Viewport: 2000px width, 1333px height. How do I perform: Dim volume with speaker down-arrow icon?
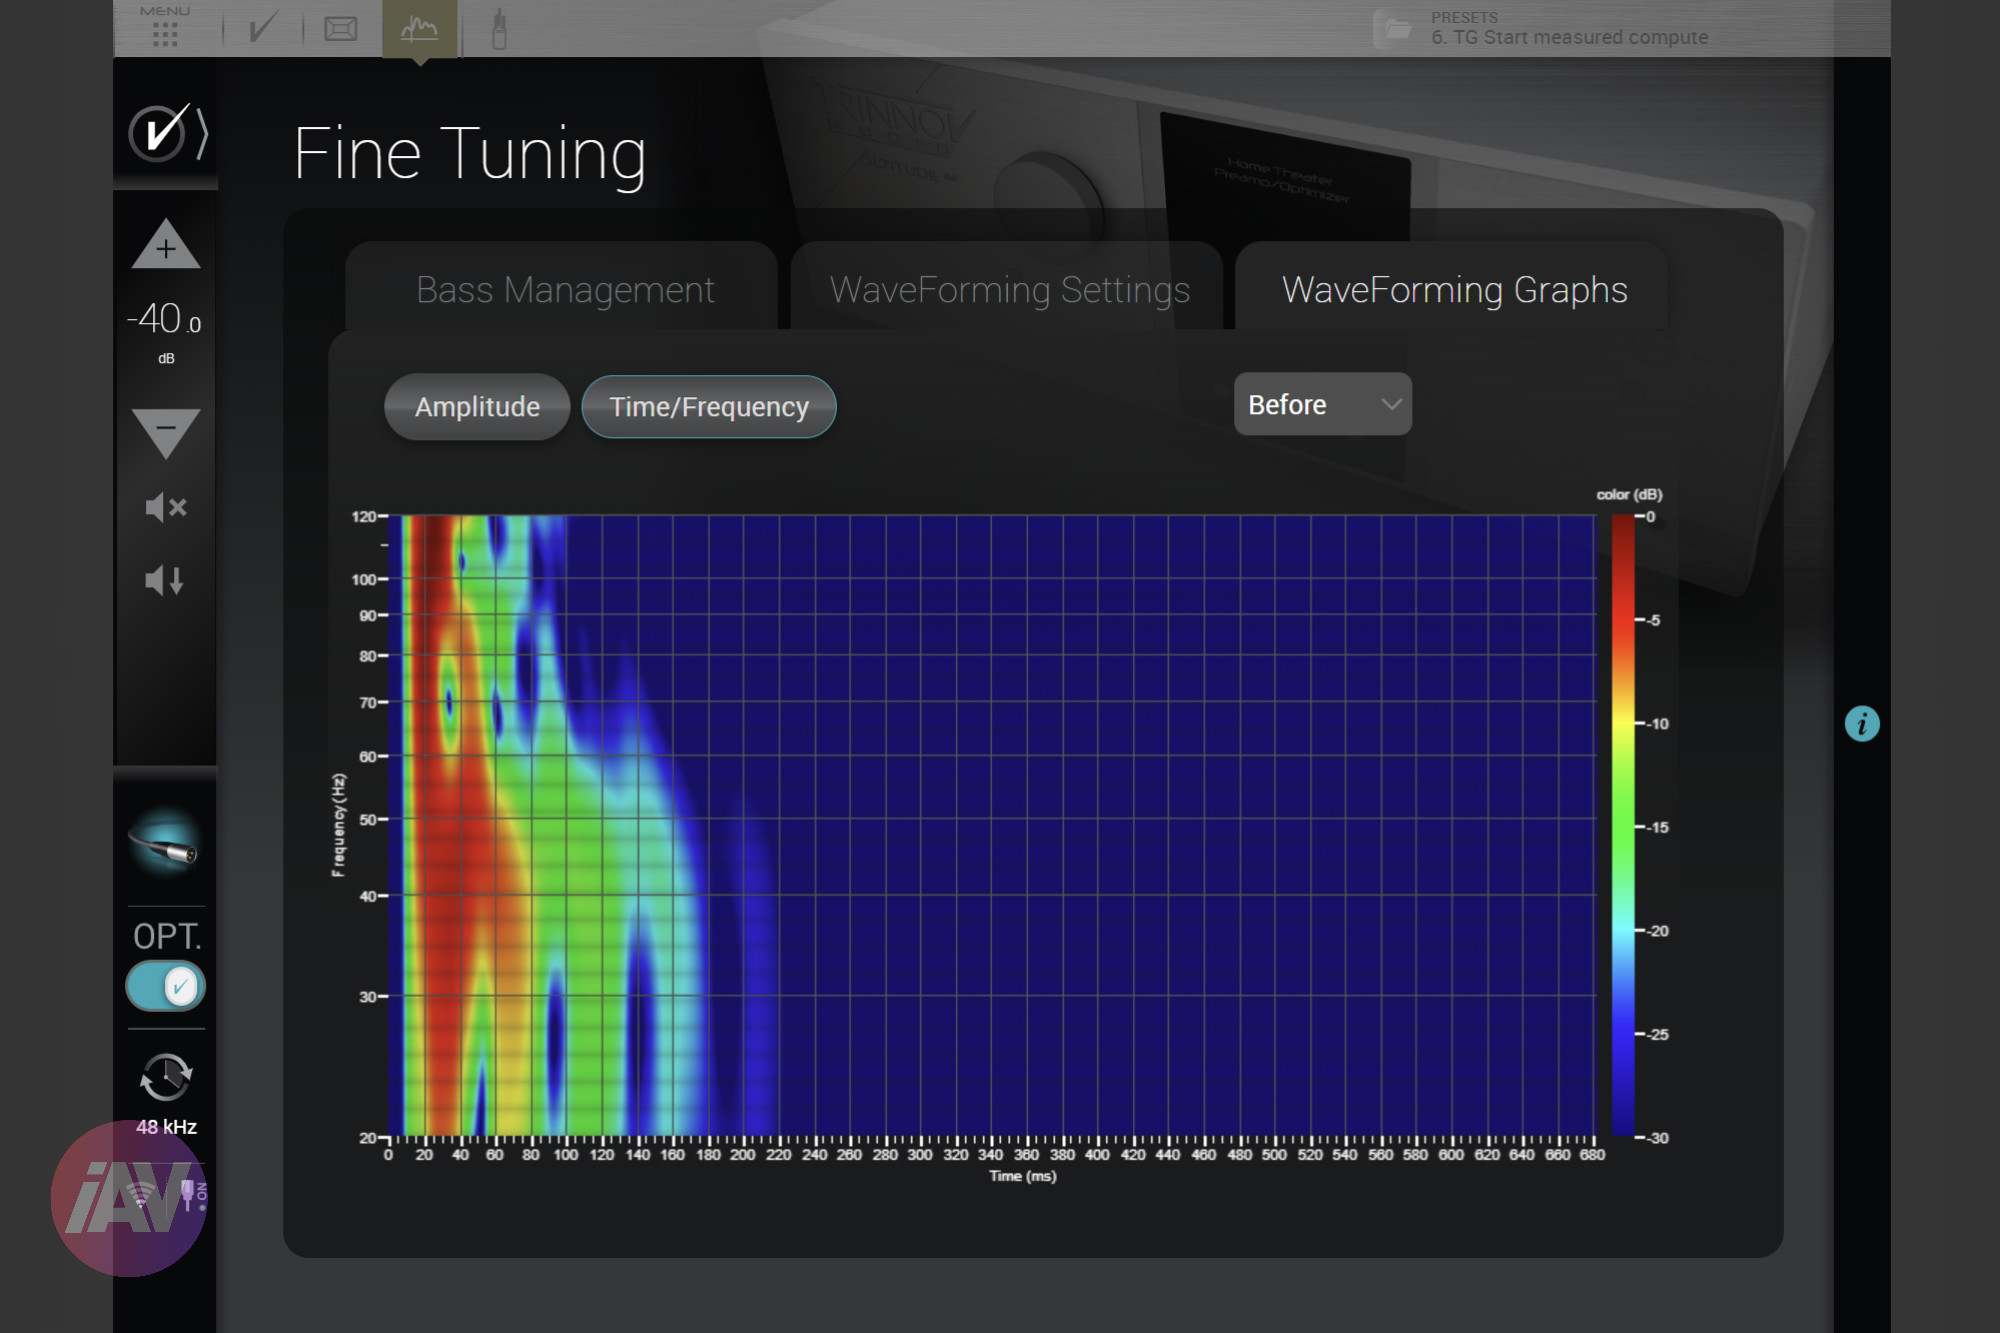click(166, 580)
